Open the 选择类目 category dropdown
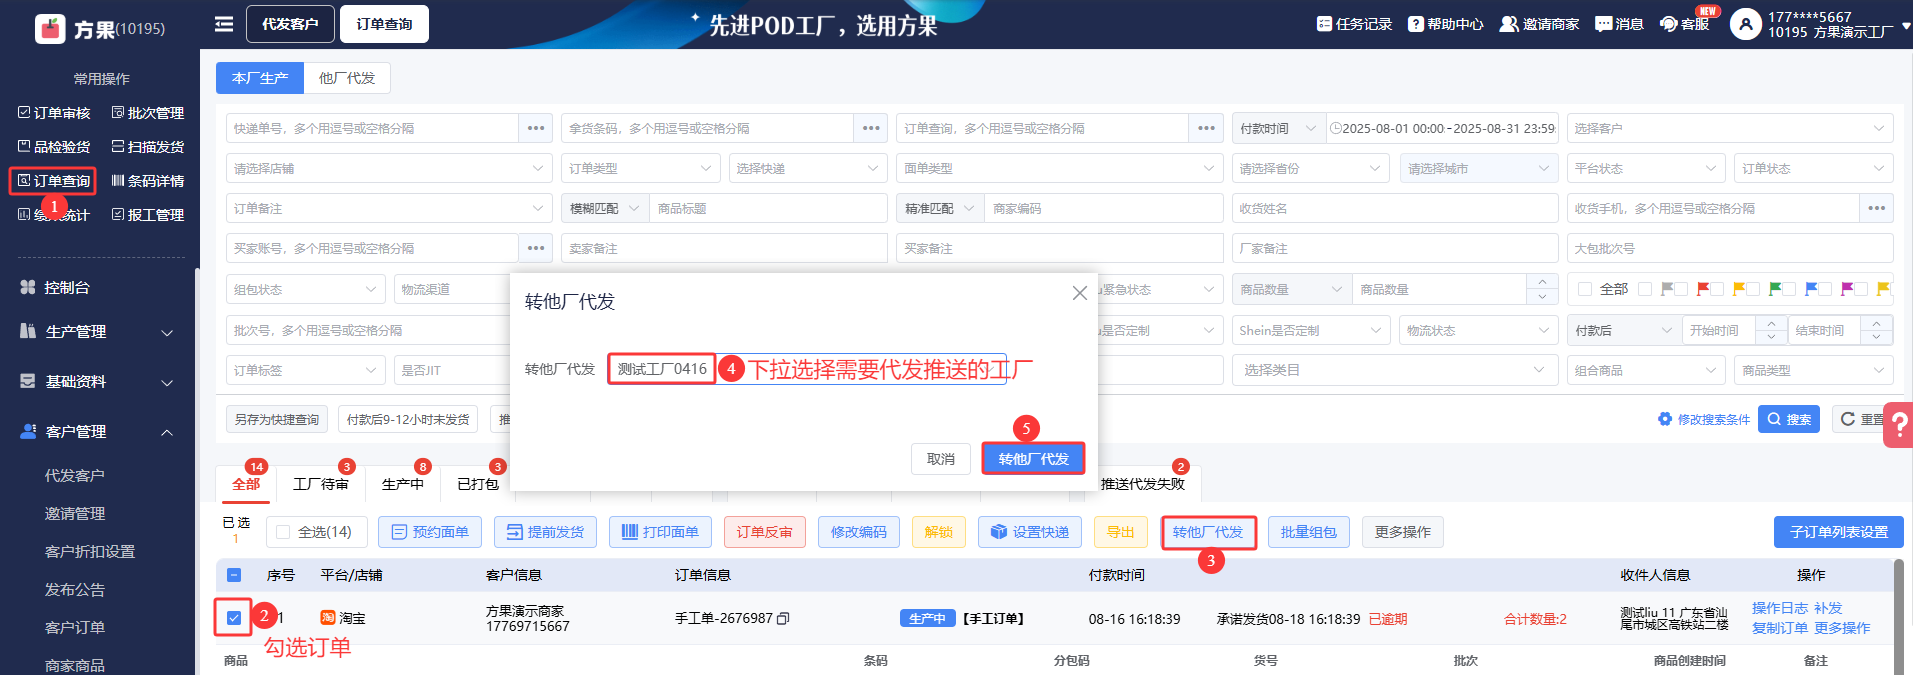1913x675 pixels. [x=1395, y=370]
